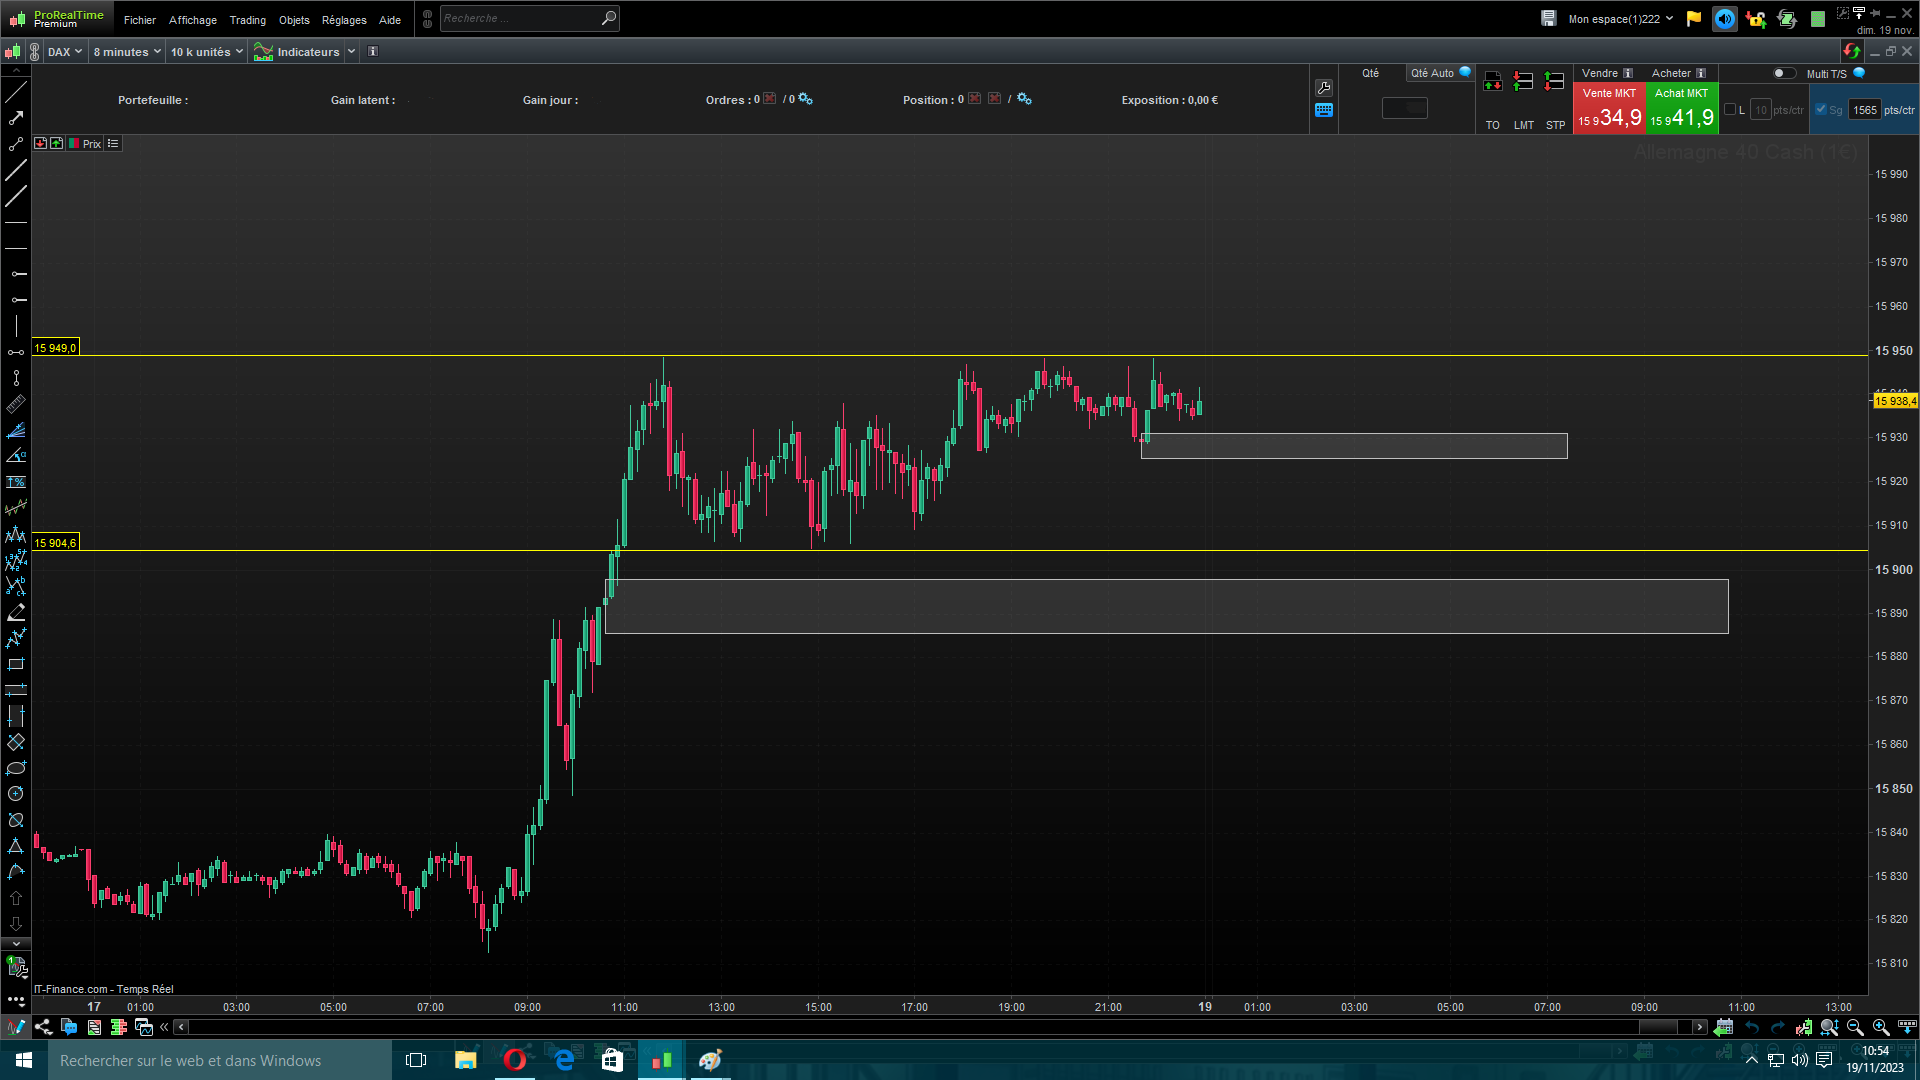Enable the L limit checkbox

(1730, 110)
